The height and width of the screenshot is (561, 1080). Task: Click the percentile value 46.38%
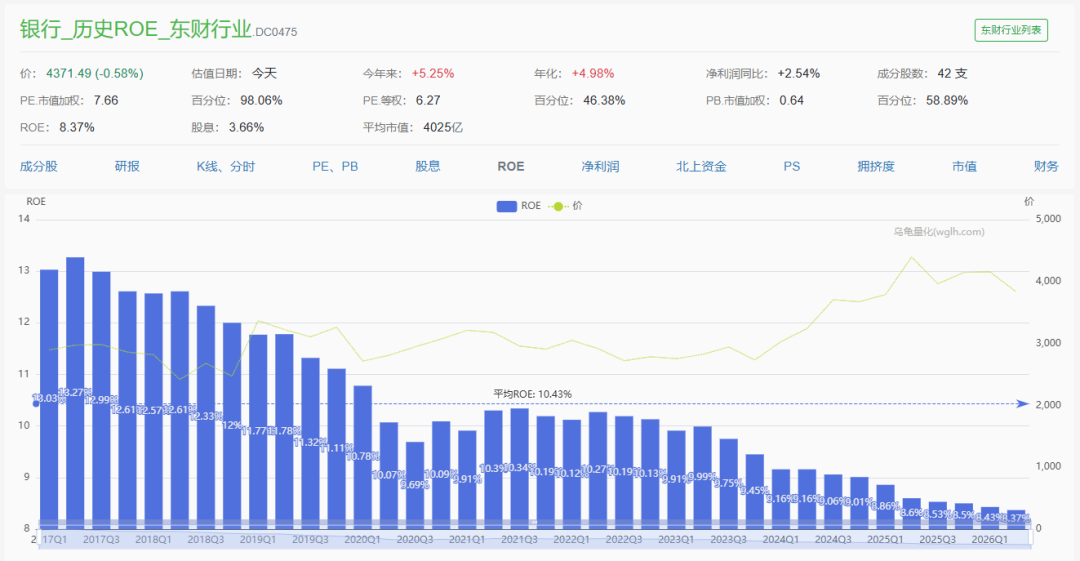(x=604, y=100)
